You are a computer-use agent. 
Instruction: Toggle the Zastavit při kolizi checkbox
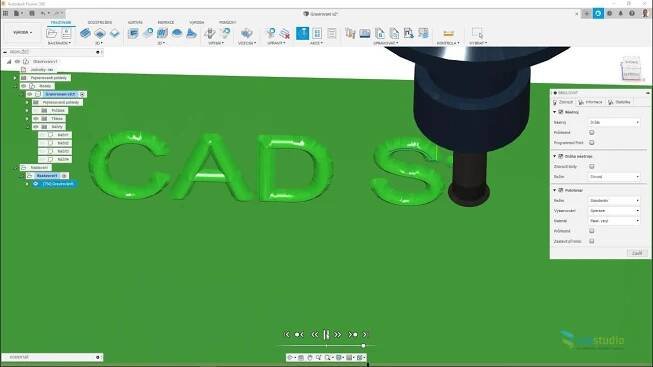pos(591,241)
